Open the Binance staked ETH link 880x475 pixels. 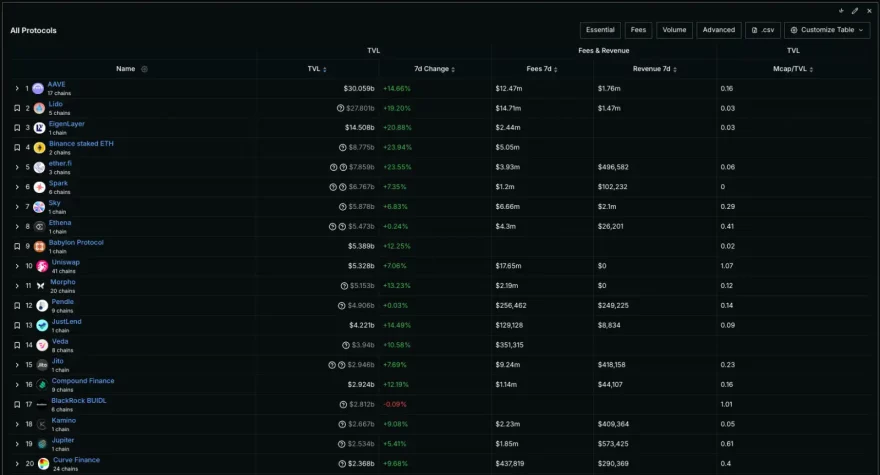click(81, 144)
